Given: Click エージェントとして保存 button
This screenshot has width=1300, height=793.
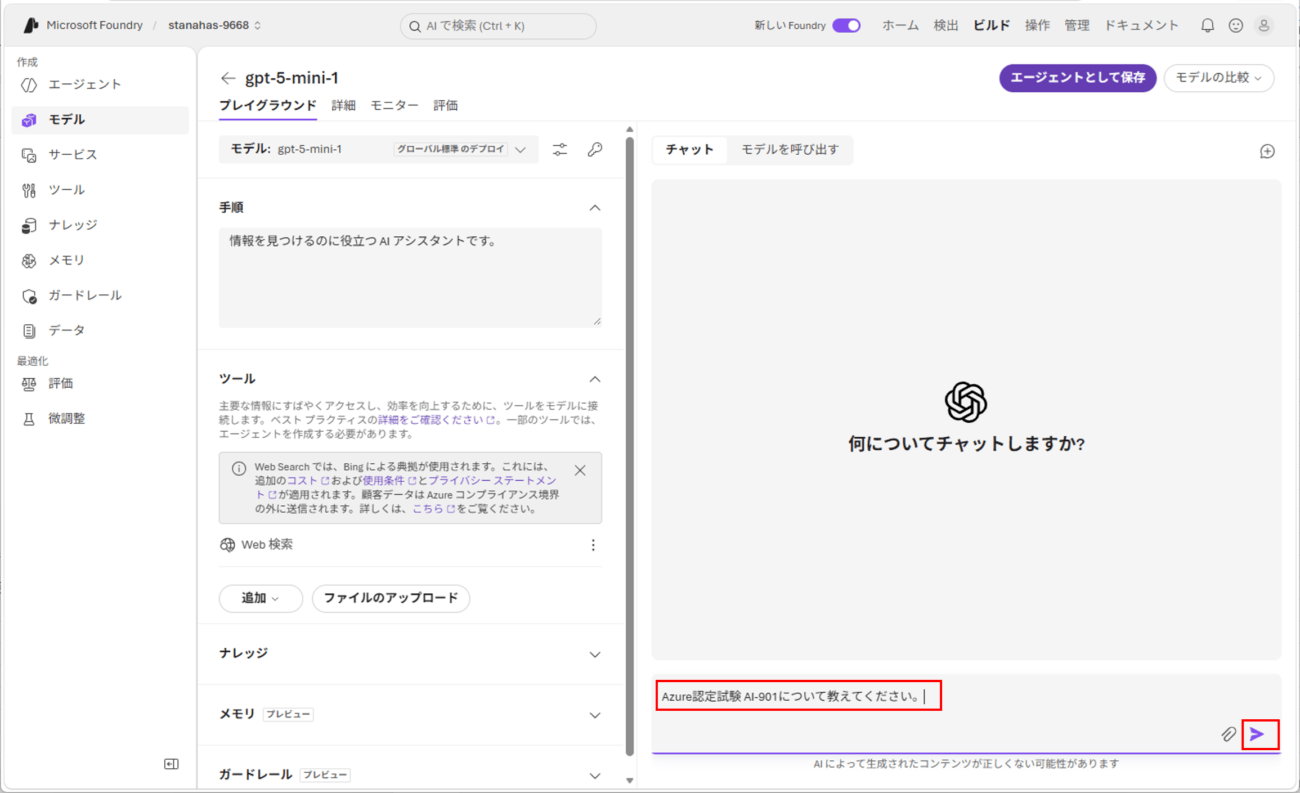Looking at the screenshot, I should coord(1078,78).
